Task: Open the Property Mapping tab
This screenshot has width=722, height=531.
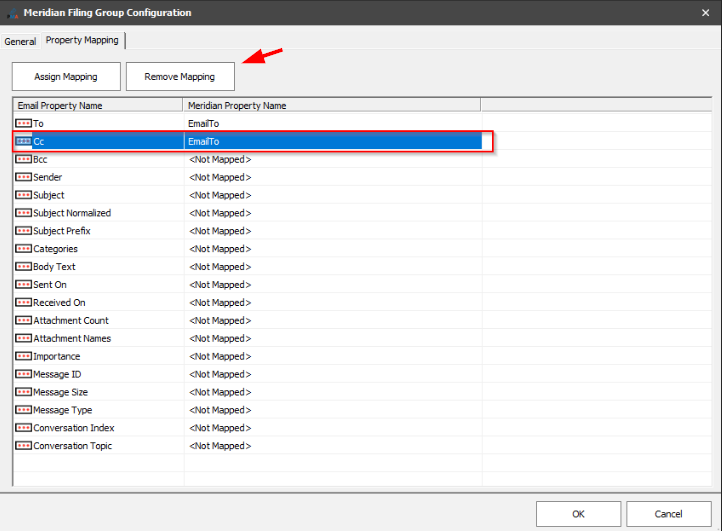Action: (82, 40)
